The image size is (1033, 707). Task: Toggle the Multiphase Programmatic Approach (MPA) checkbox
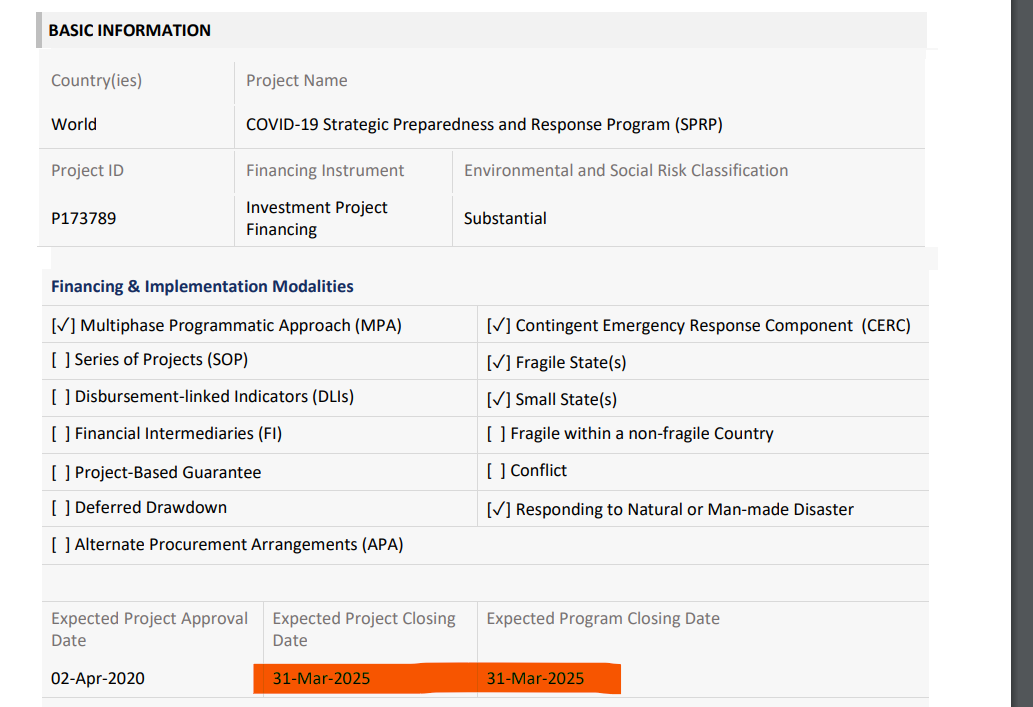[x=63, y=325]
